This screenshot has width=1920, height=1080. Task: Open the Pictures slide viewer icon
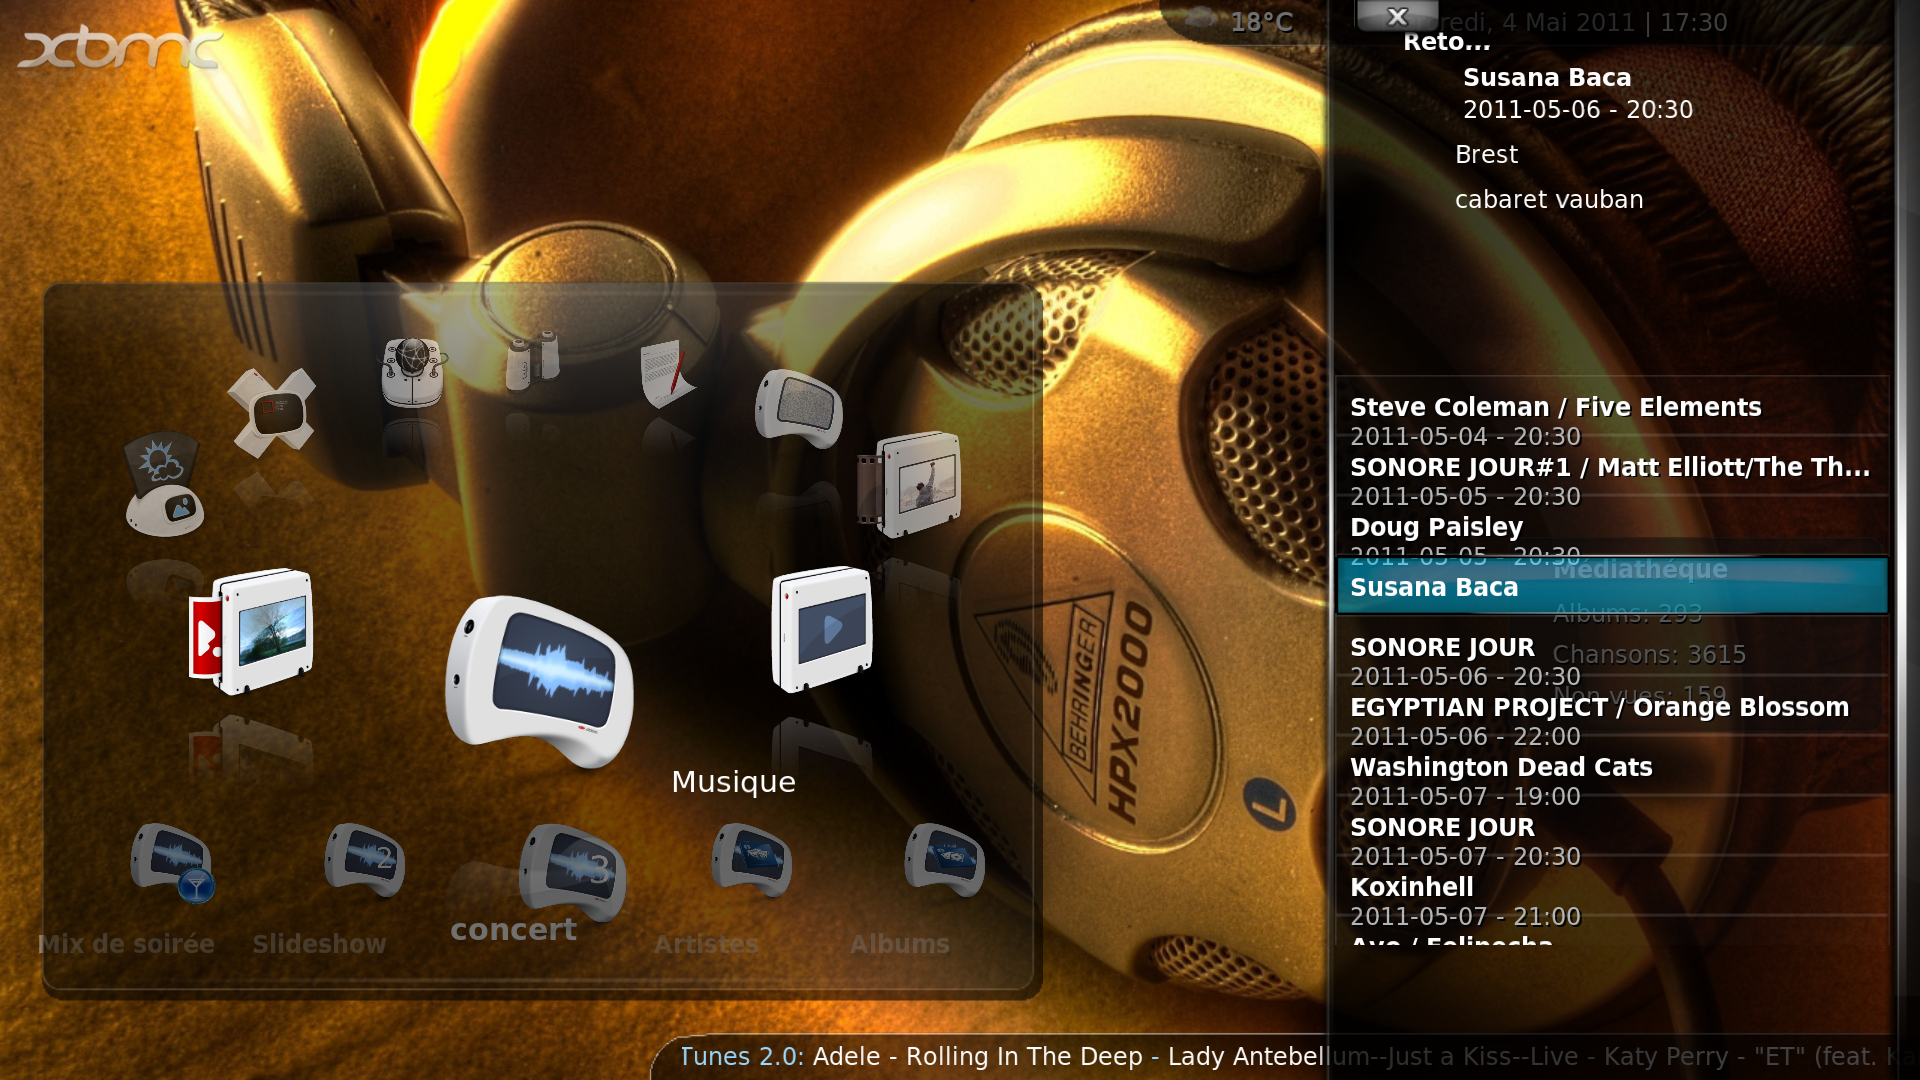[x=251, y=631]
